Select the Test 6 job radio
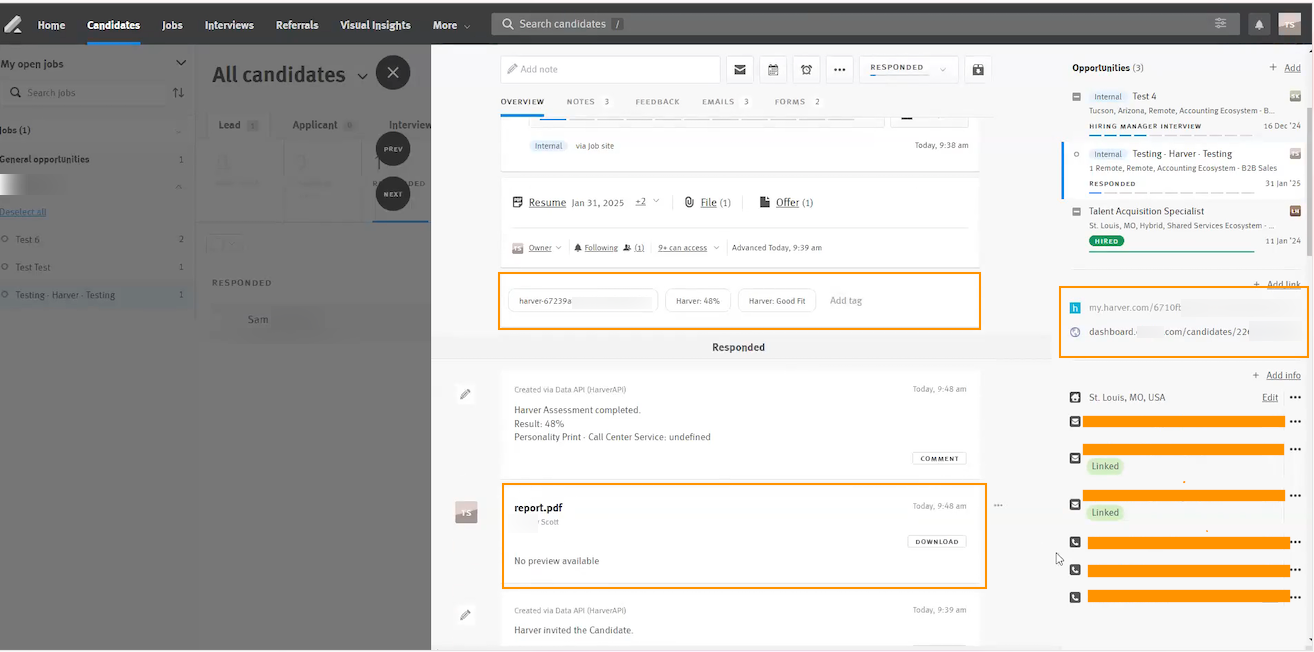This screenshot has width=1314, height=652. (x=6, y=240)
